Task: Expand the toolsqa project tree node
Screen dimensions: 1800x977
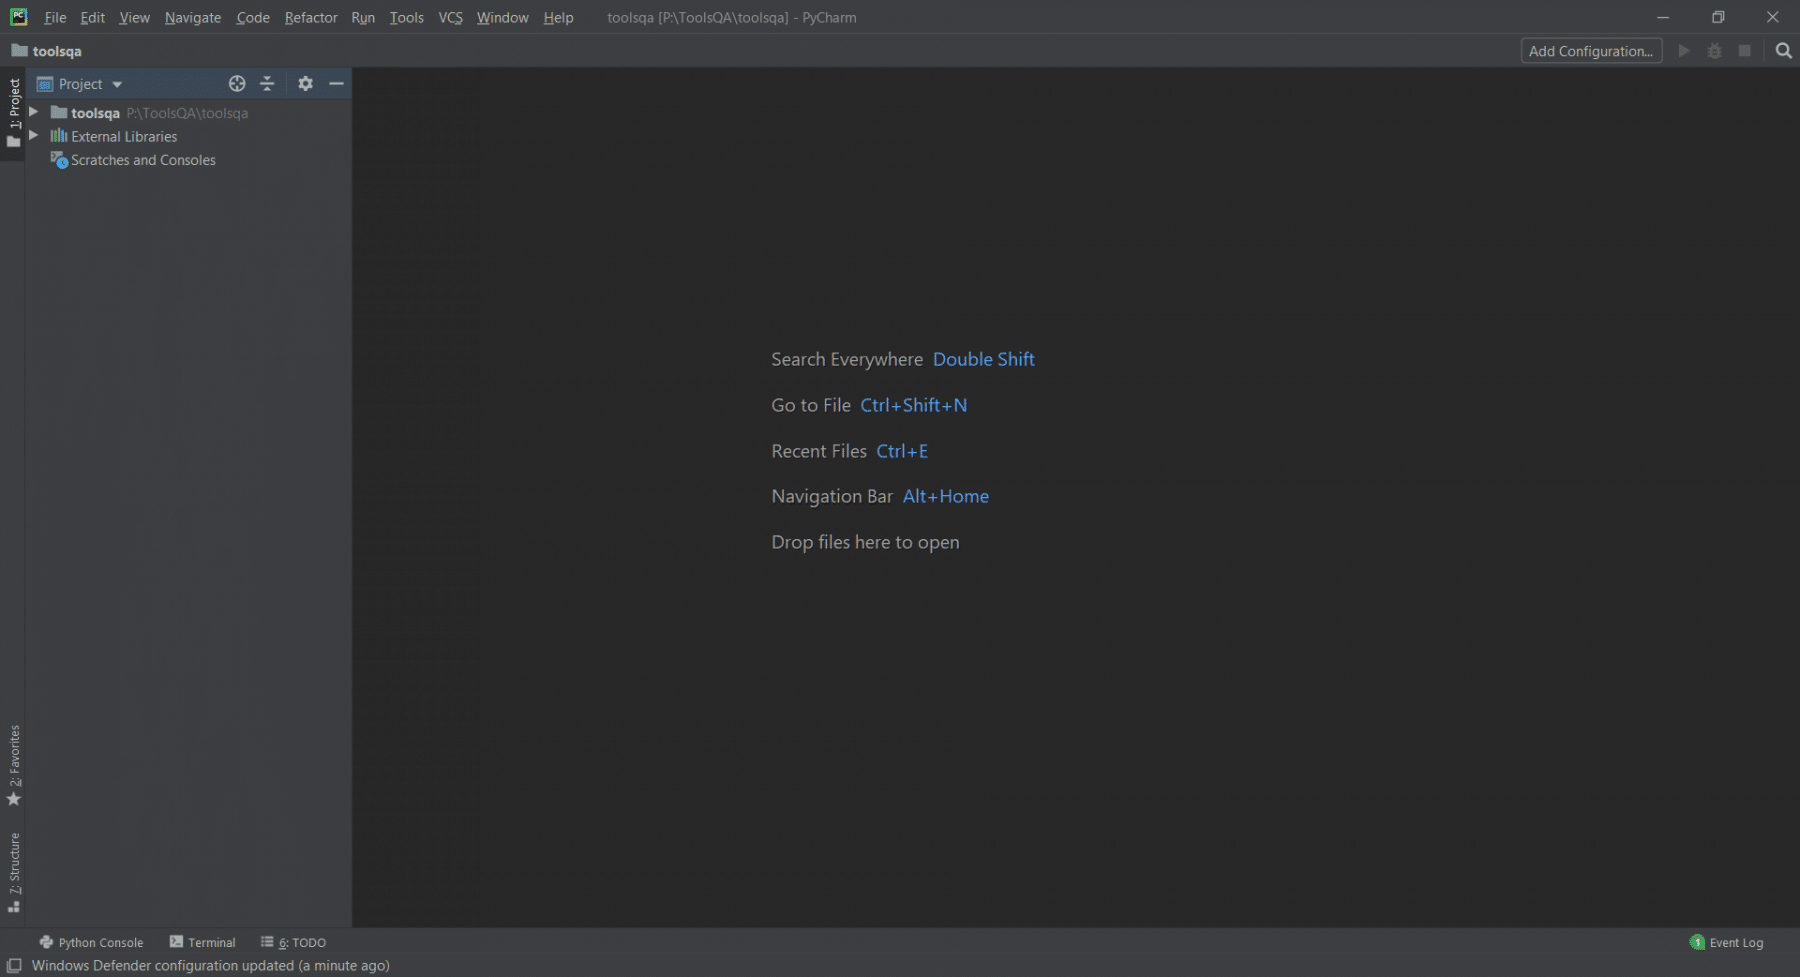Action: click(x=34, y=112)
